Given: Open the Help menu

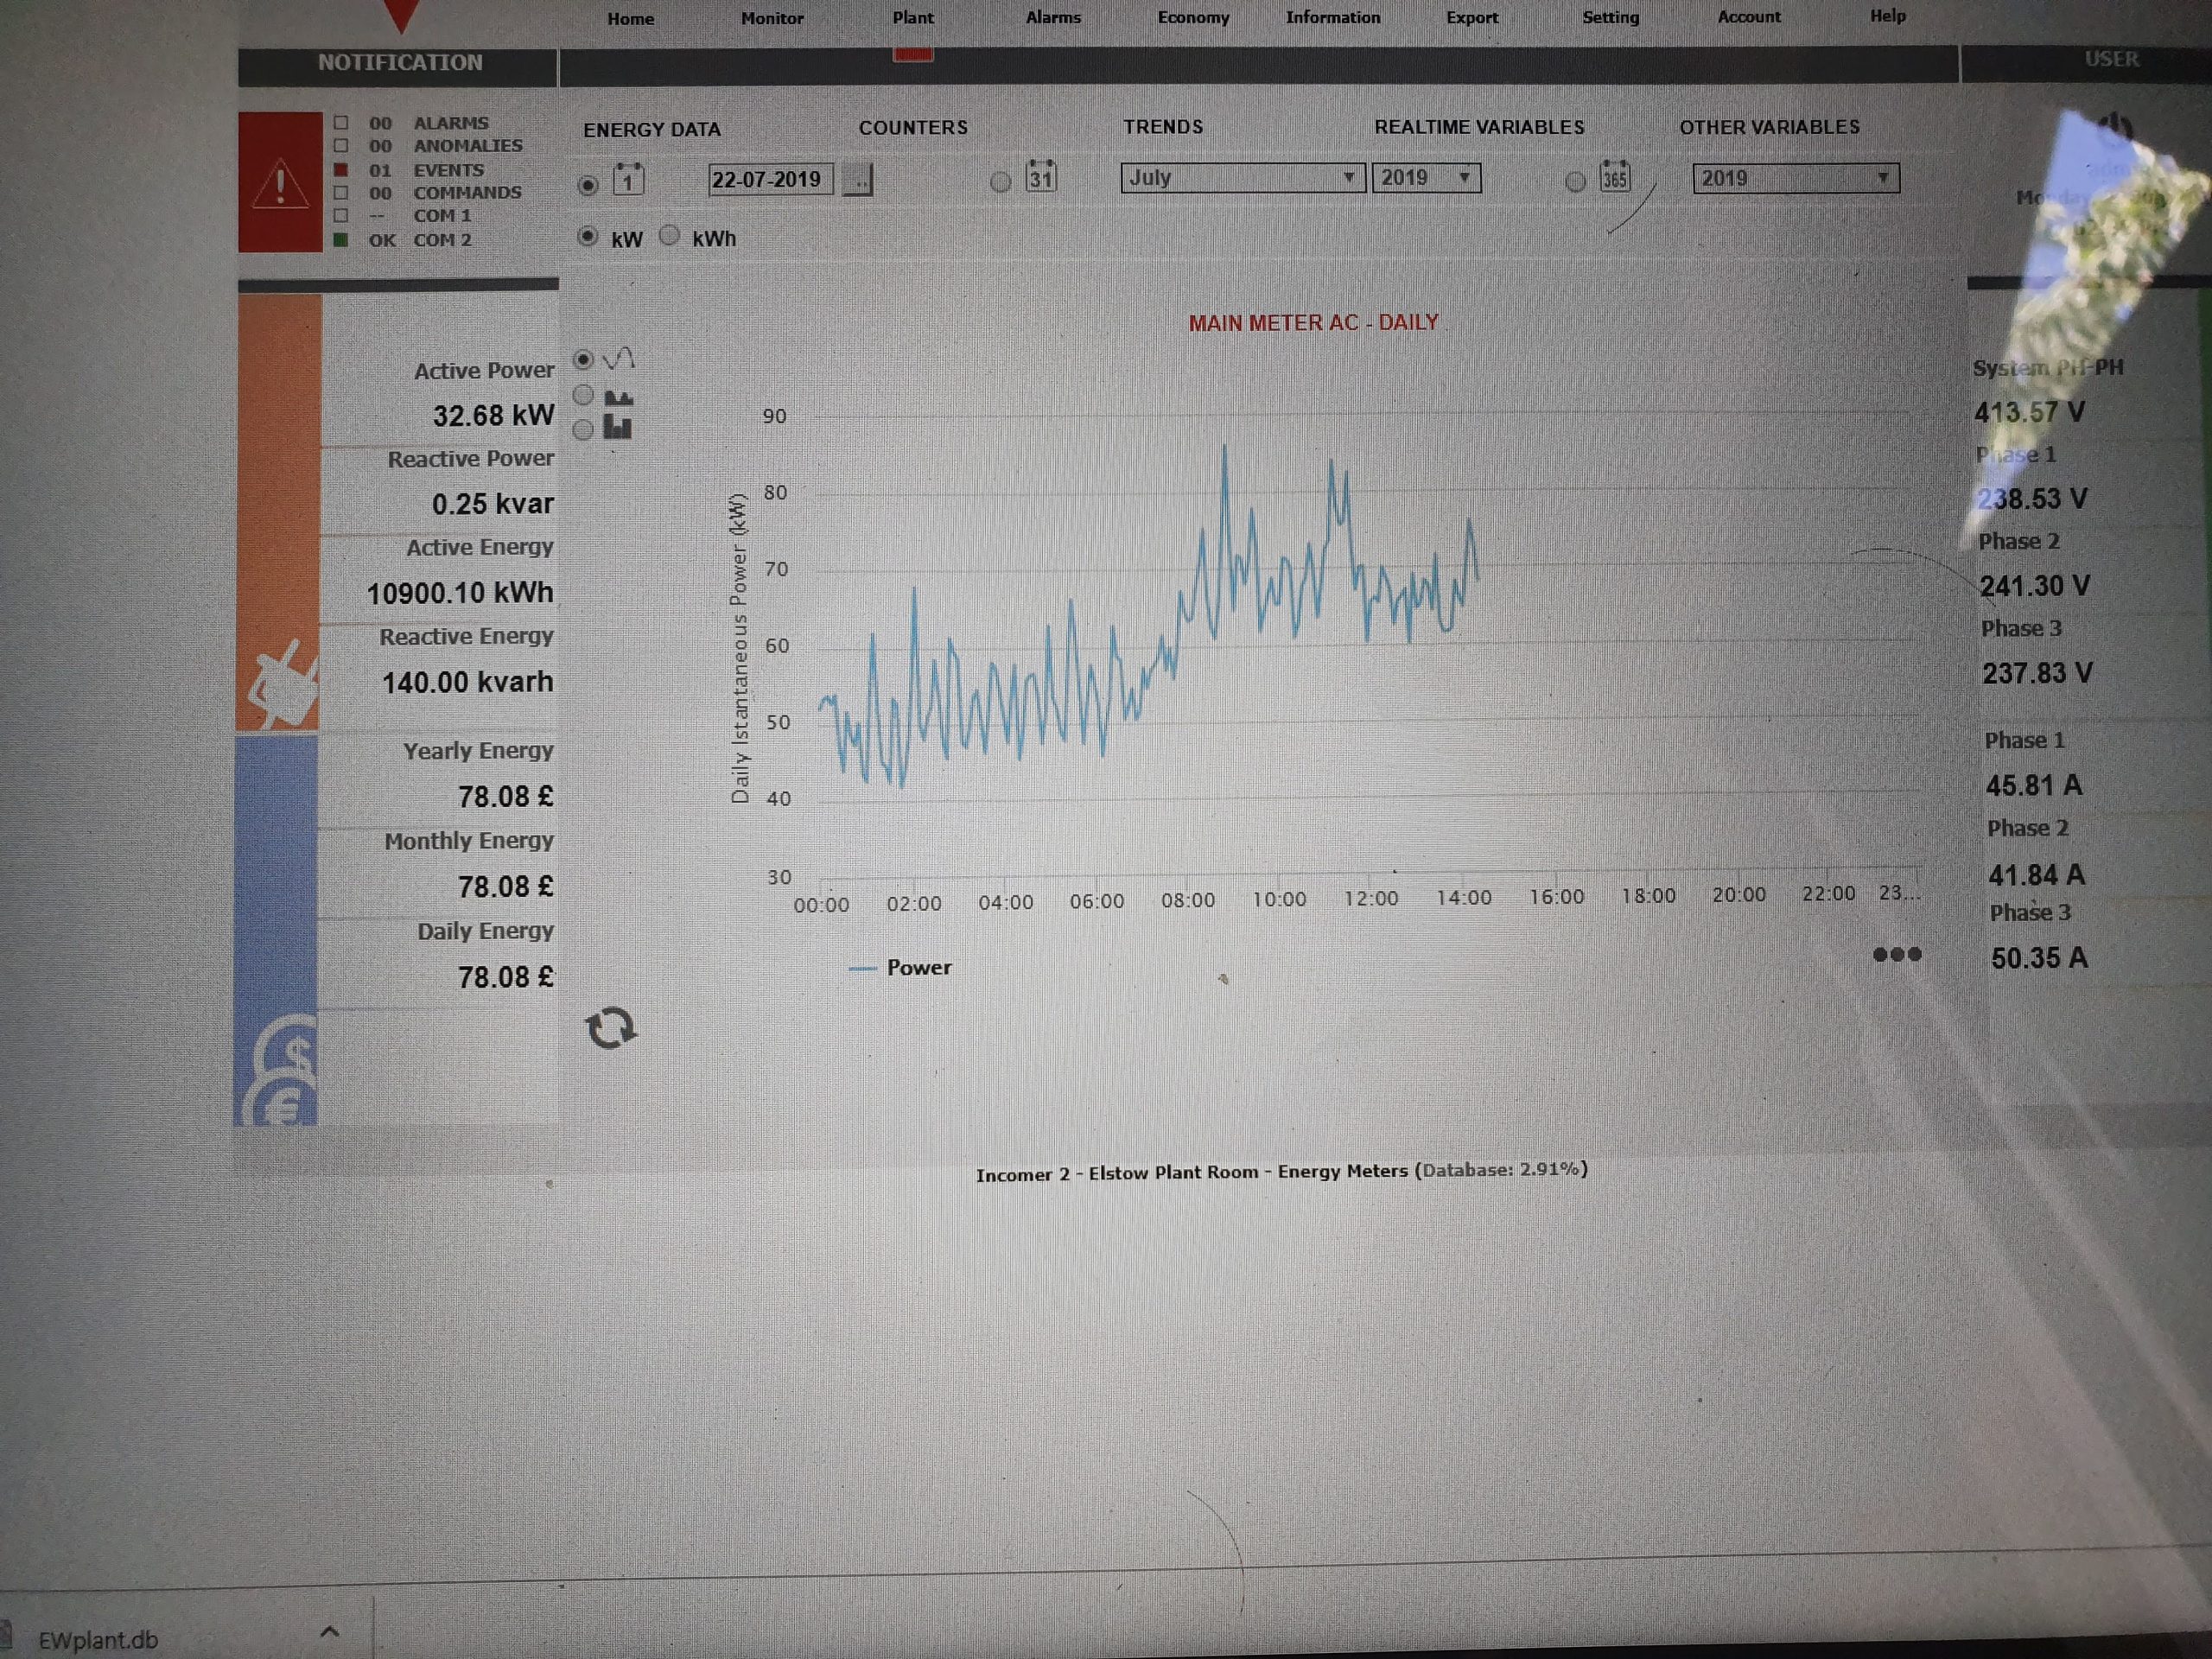Looking at the screenshot, I should (x=1888, y=15).
